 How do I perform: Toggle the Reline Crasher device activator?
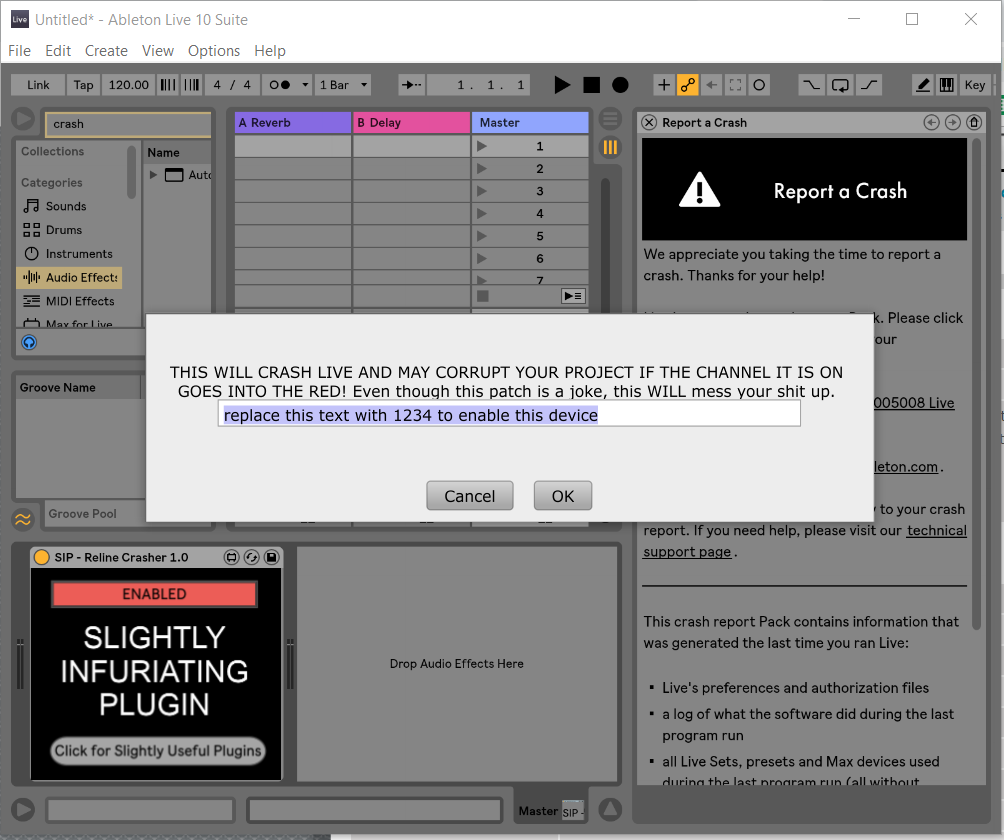click(41, 557)
